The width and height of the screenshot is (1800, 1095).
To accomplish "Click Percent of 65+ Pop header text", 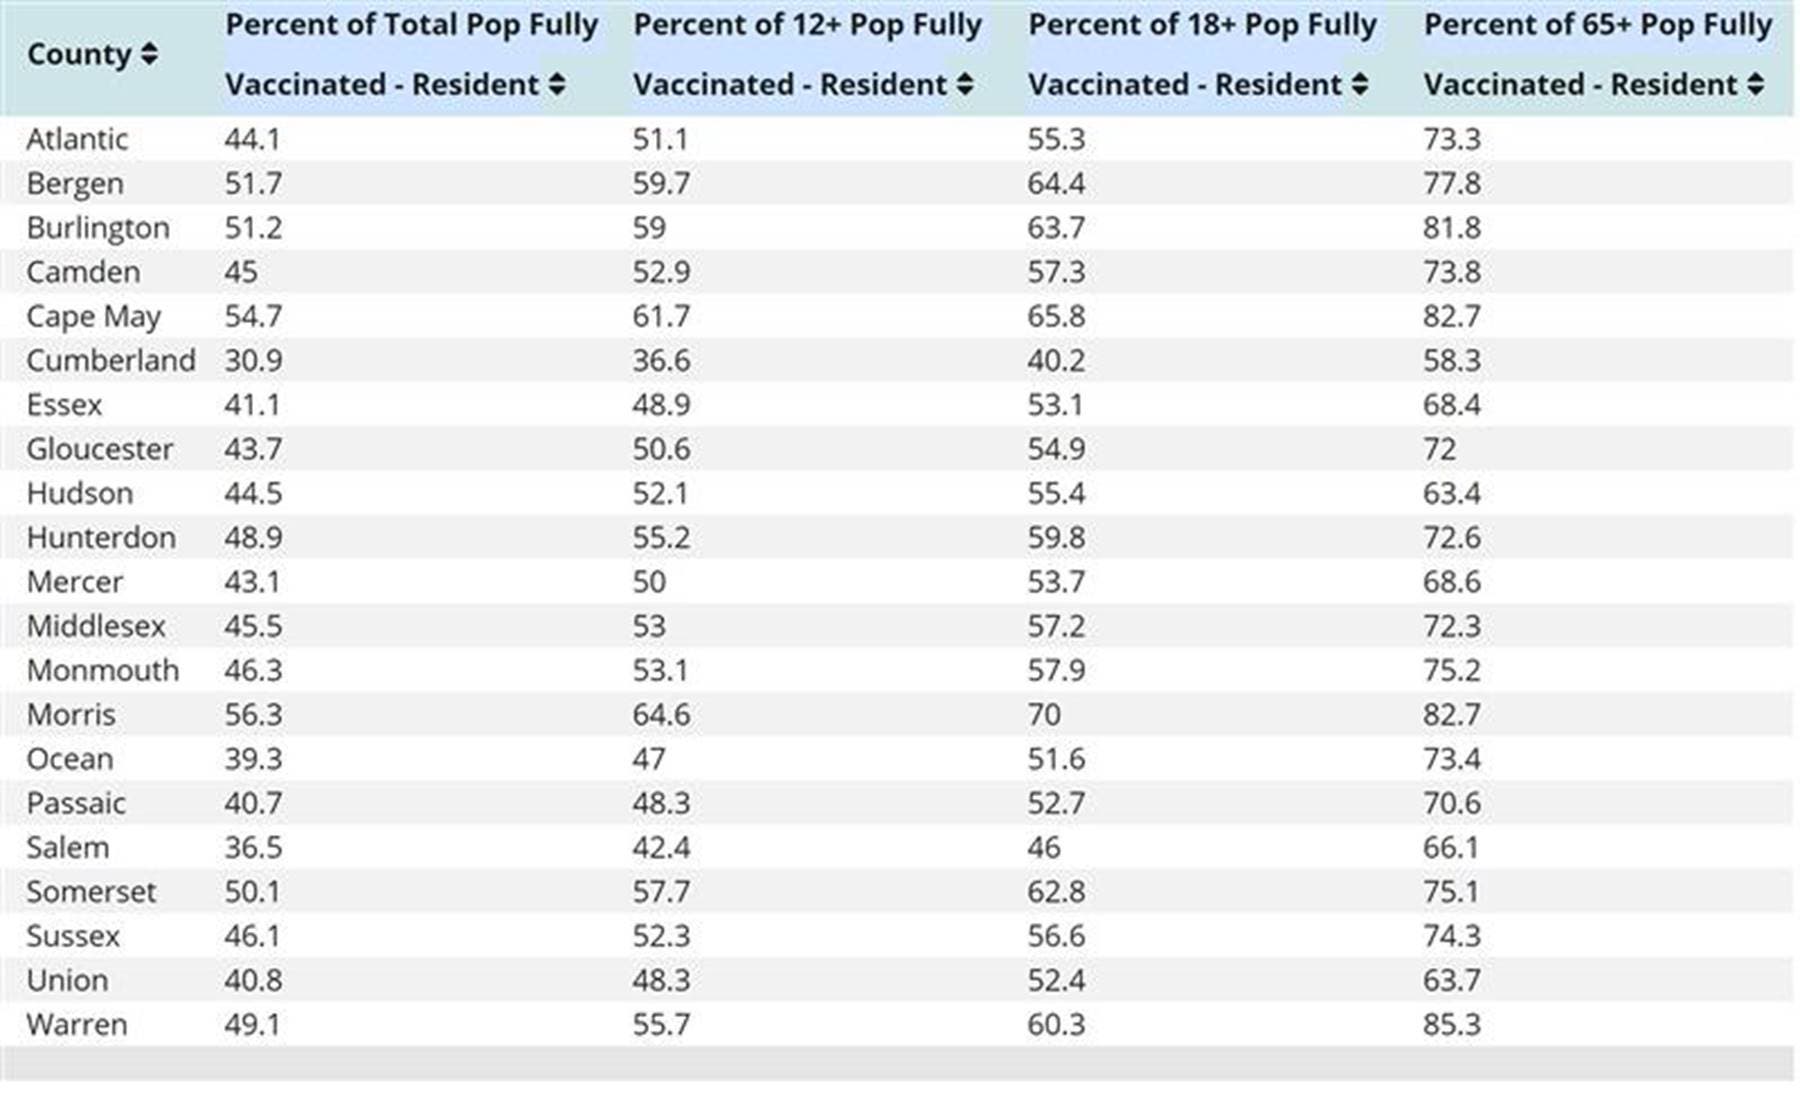I will click(x=1597, y=25).
